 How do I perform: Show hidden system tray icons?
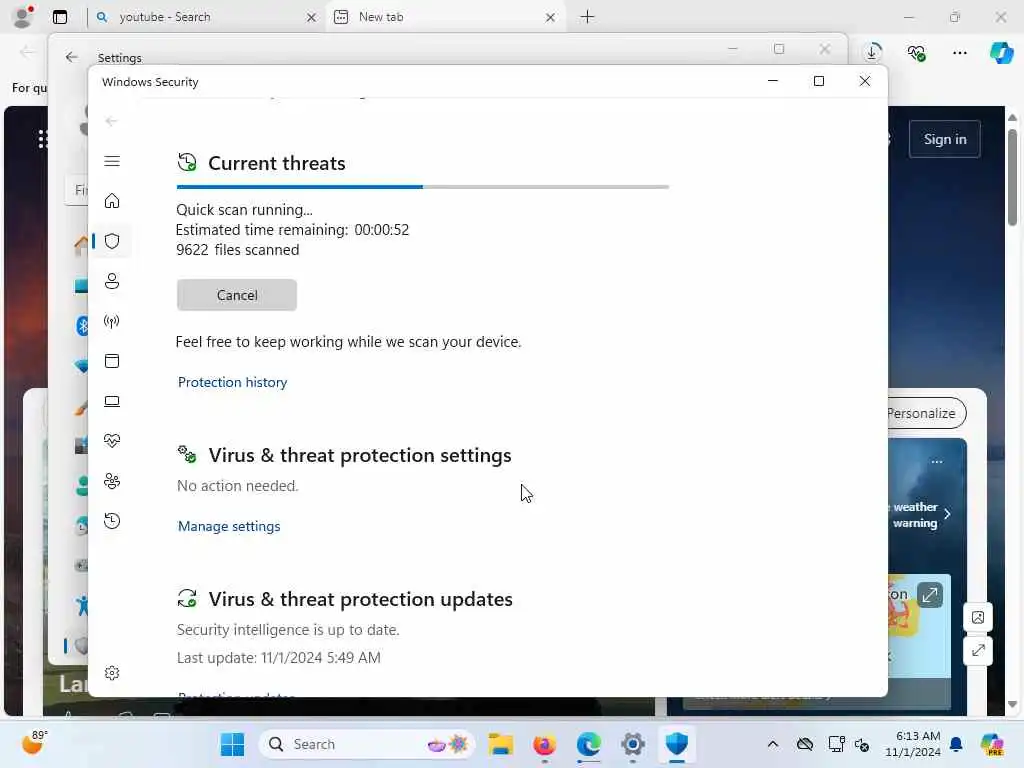[x=773, y=744]
